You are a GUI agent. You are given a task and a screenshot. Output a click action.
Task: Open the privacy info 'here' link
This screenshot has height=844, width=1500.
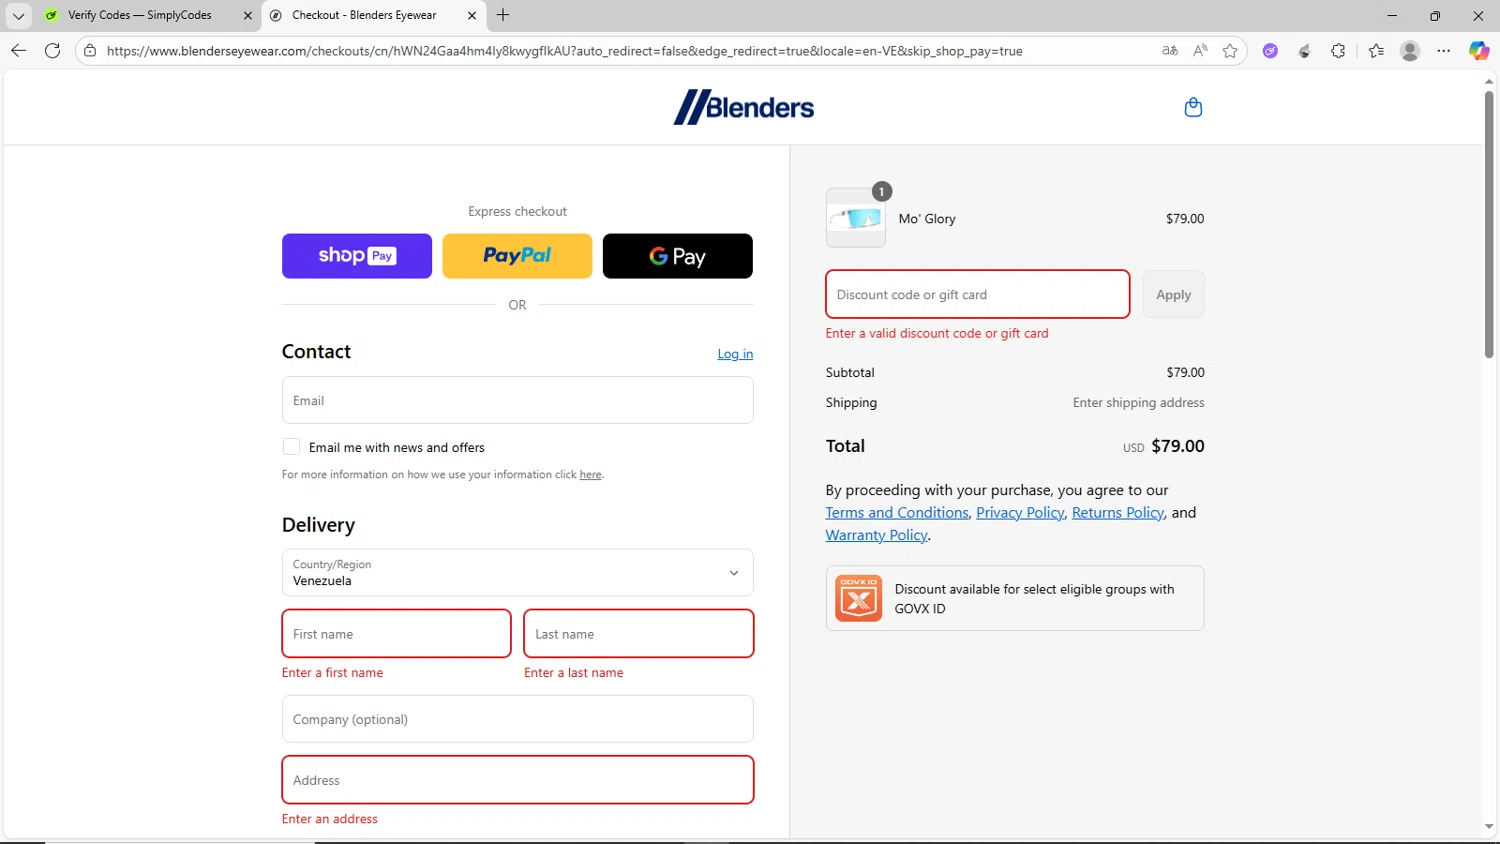pyautogui.click(x=591, y=474)
